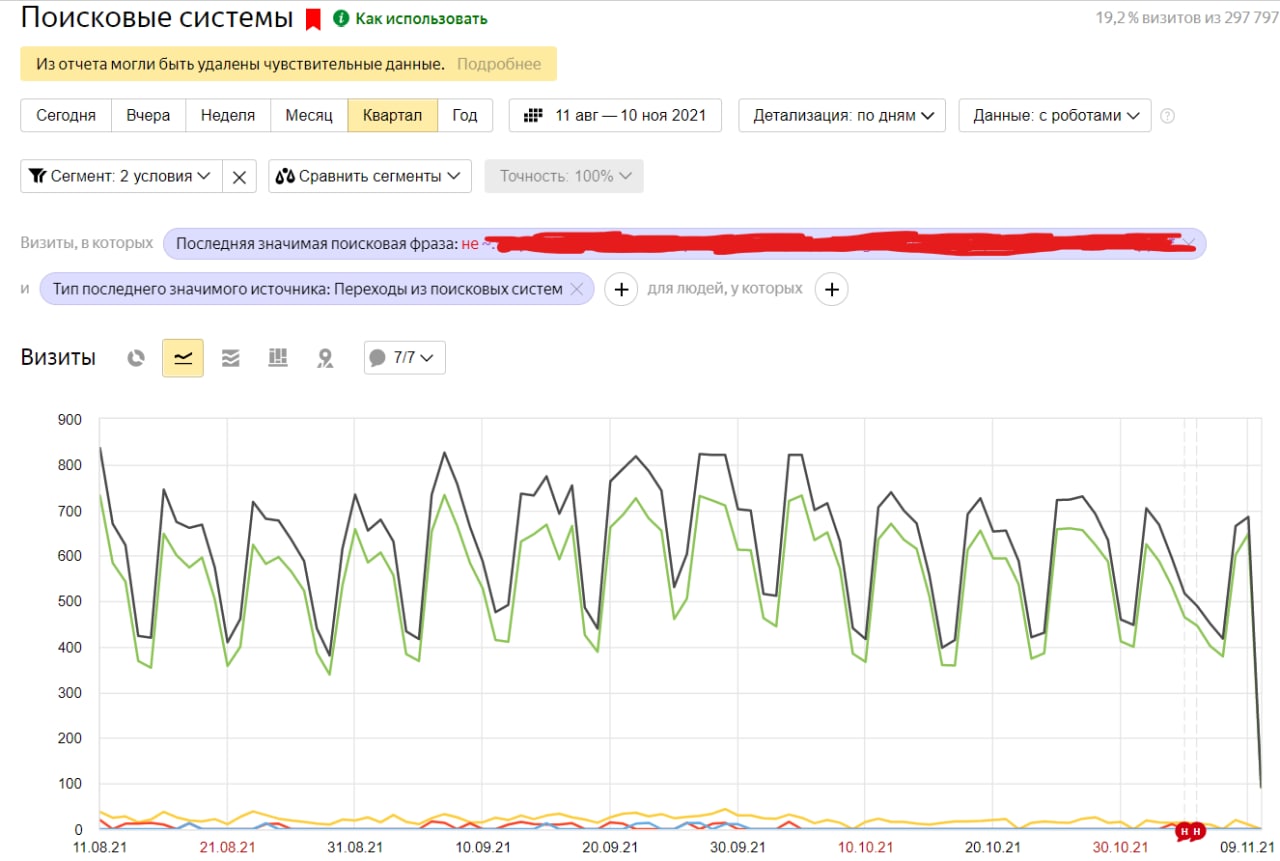Switch to the stacked area chart view
This screenshot has width=1280, height=861.
[x=230, y=358]
